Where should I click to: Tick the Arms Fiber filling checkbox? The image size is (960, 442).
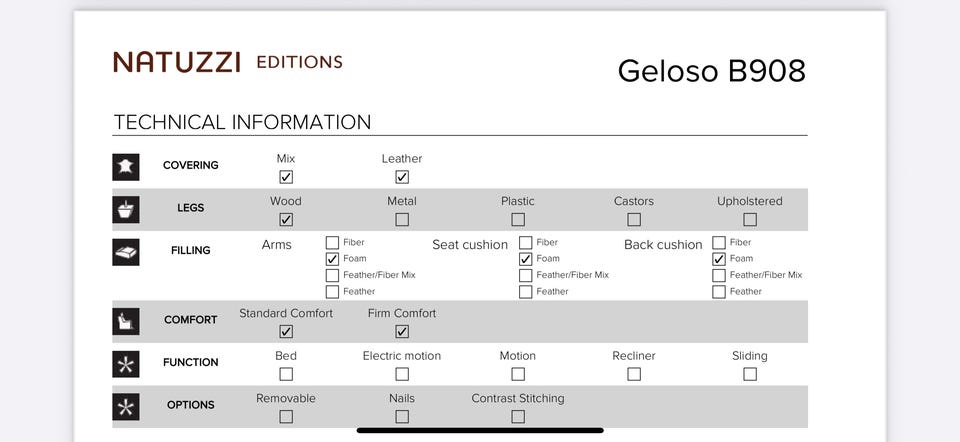point(332,243)
